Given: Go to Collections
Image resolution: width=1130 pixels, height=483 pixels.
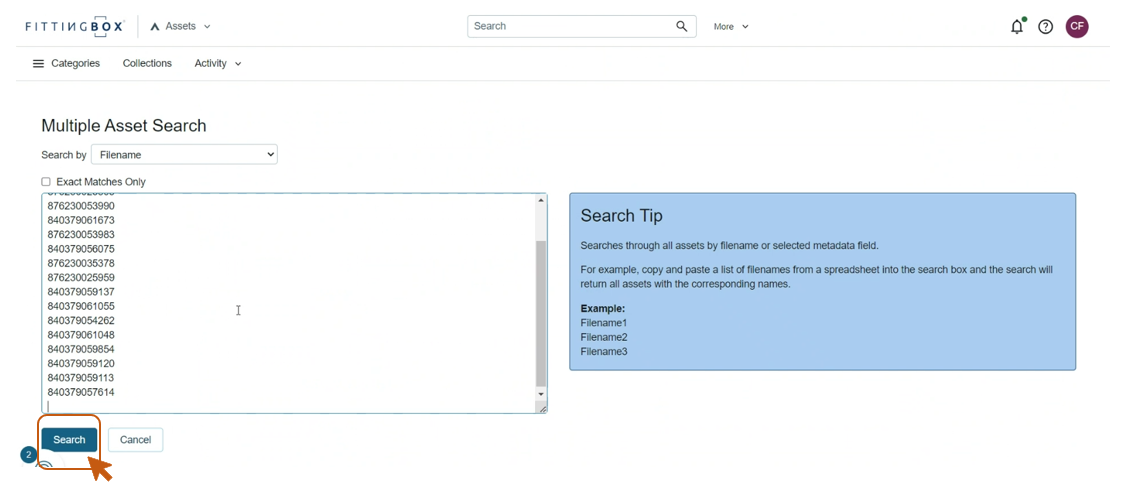Looking at the screenshot, I should (147, 64).
